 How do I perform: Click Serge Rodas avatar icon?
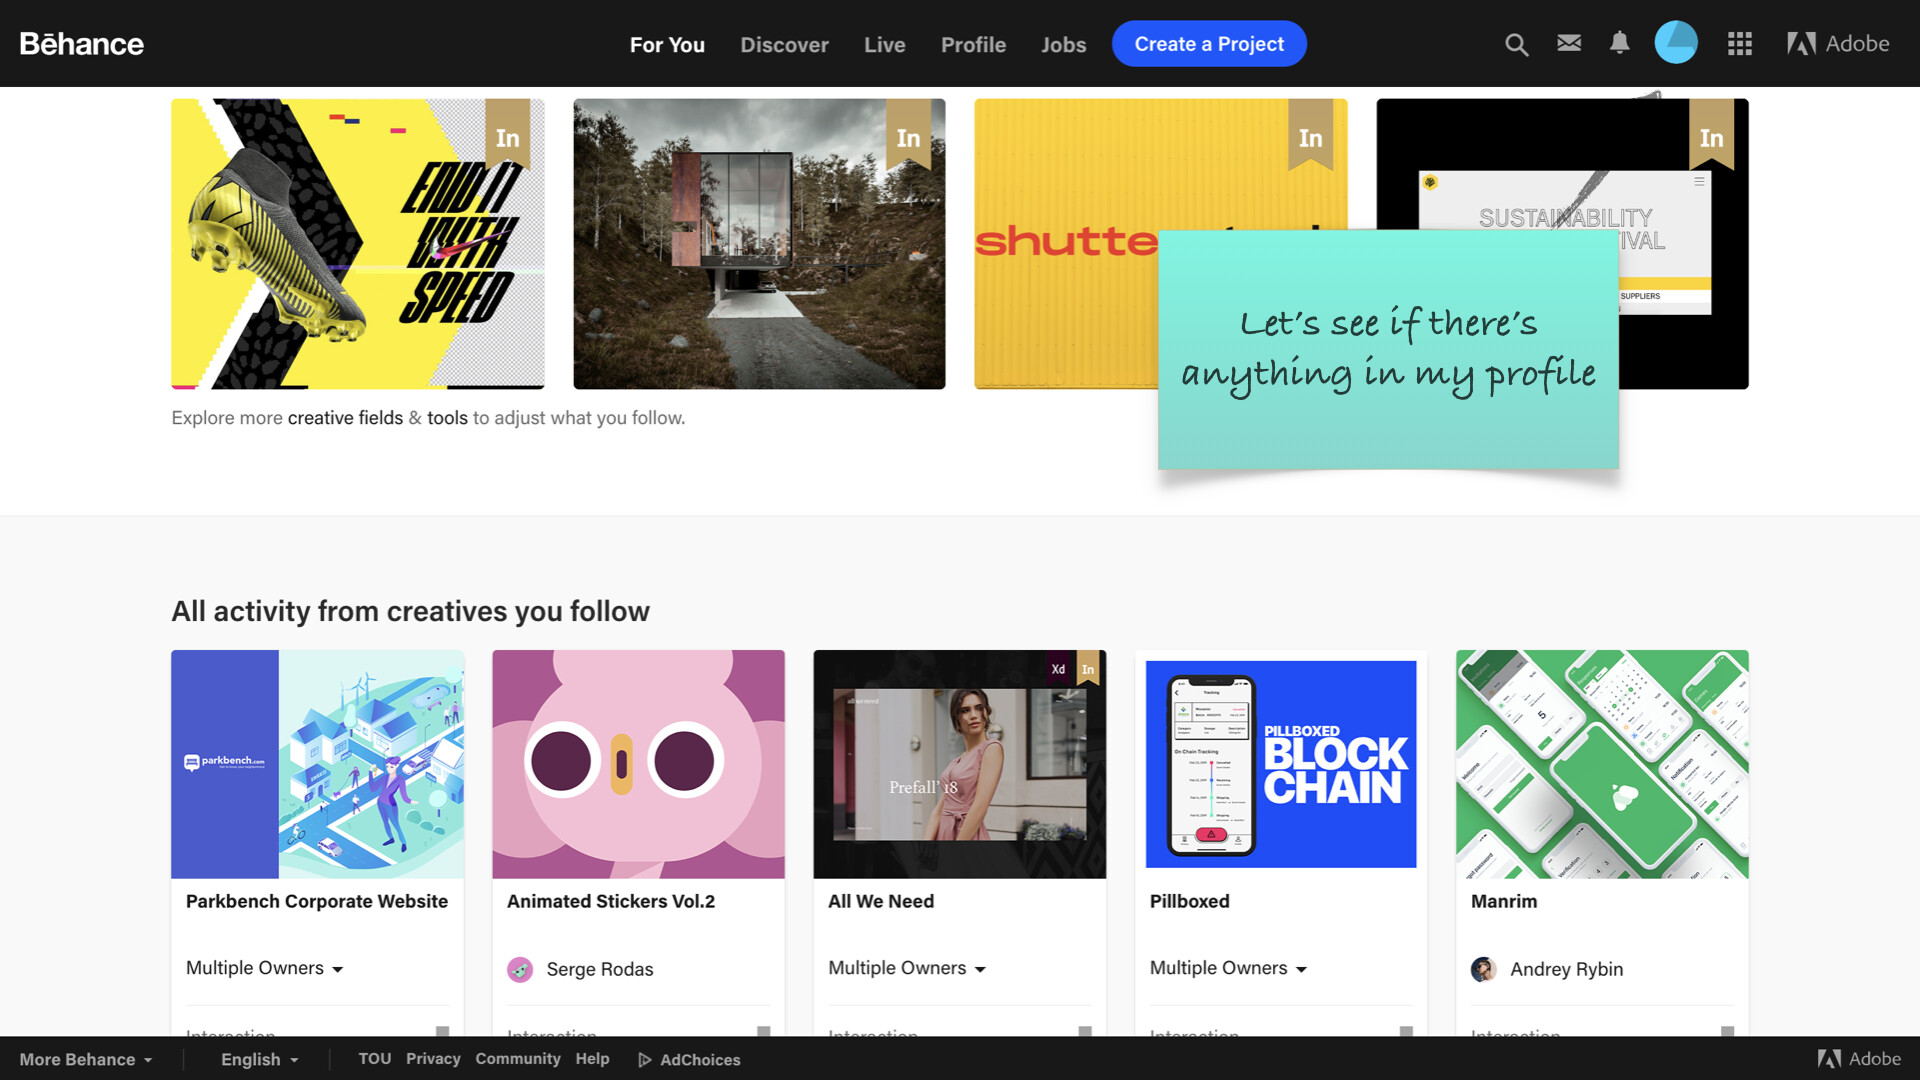520,969
